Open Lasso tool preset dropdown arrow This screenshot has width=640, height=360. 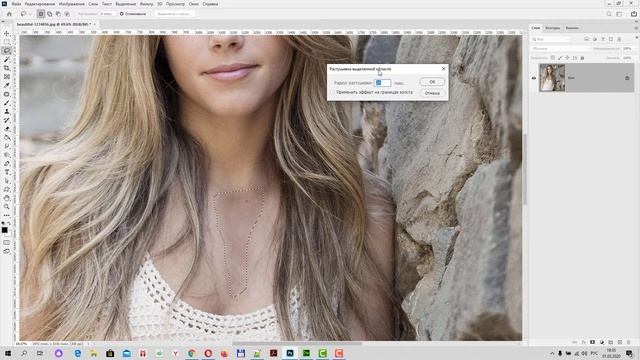click(29, 14)
